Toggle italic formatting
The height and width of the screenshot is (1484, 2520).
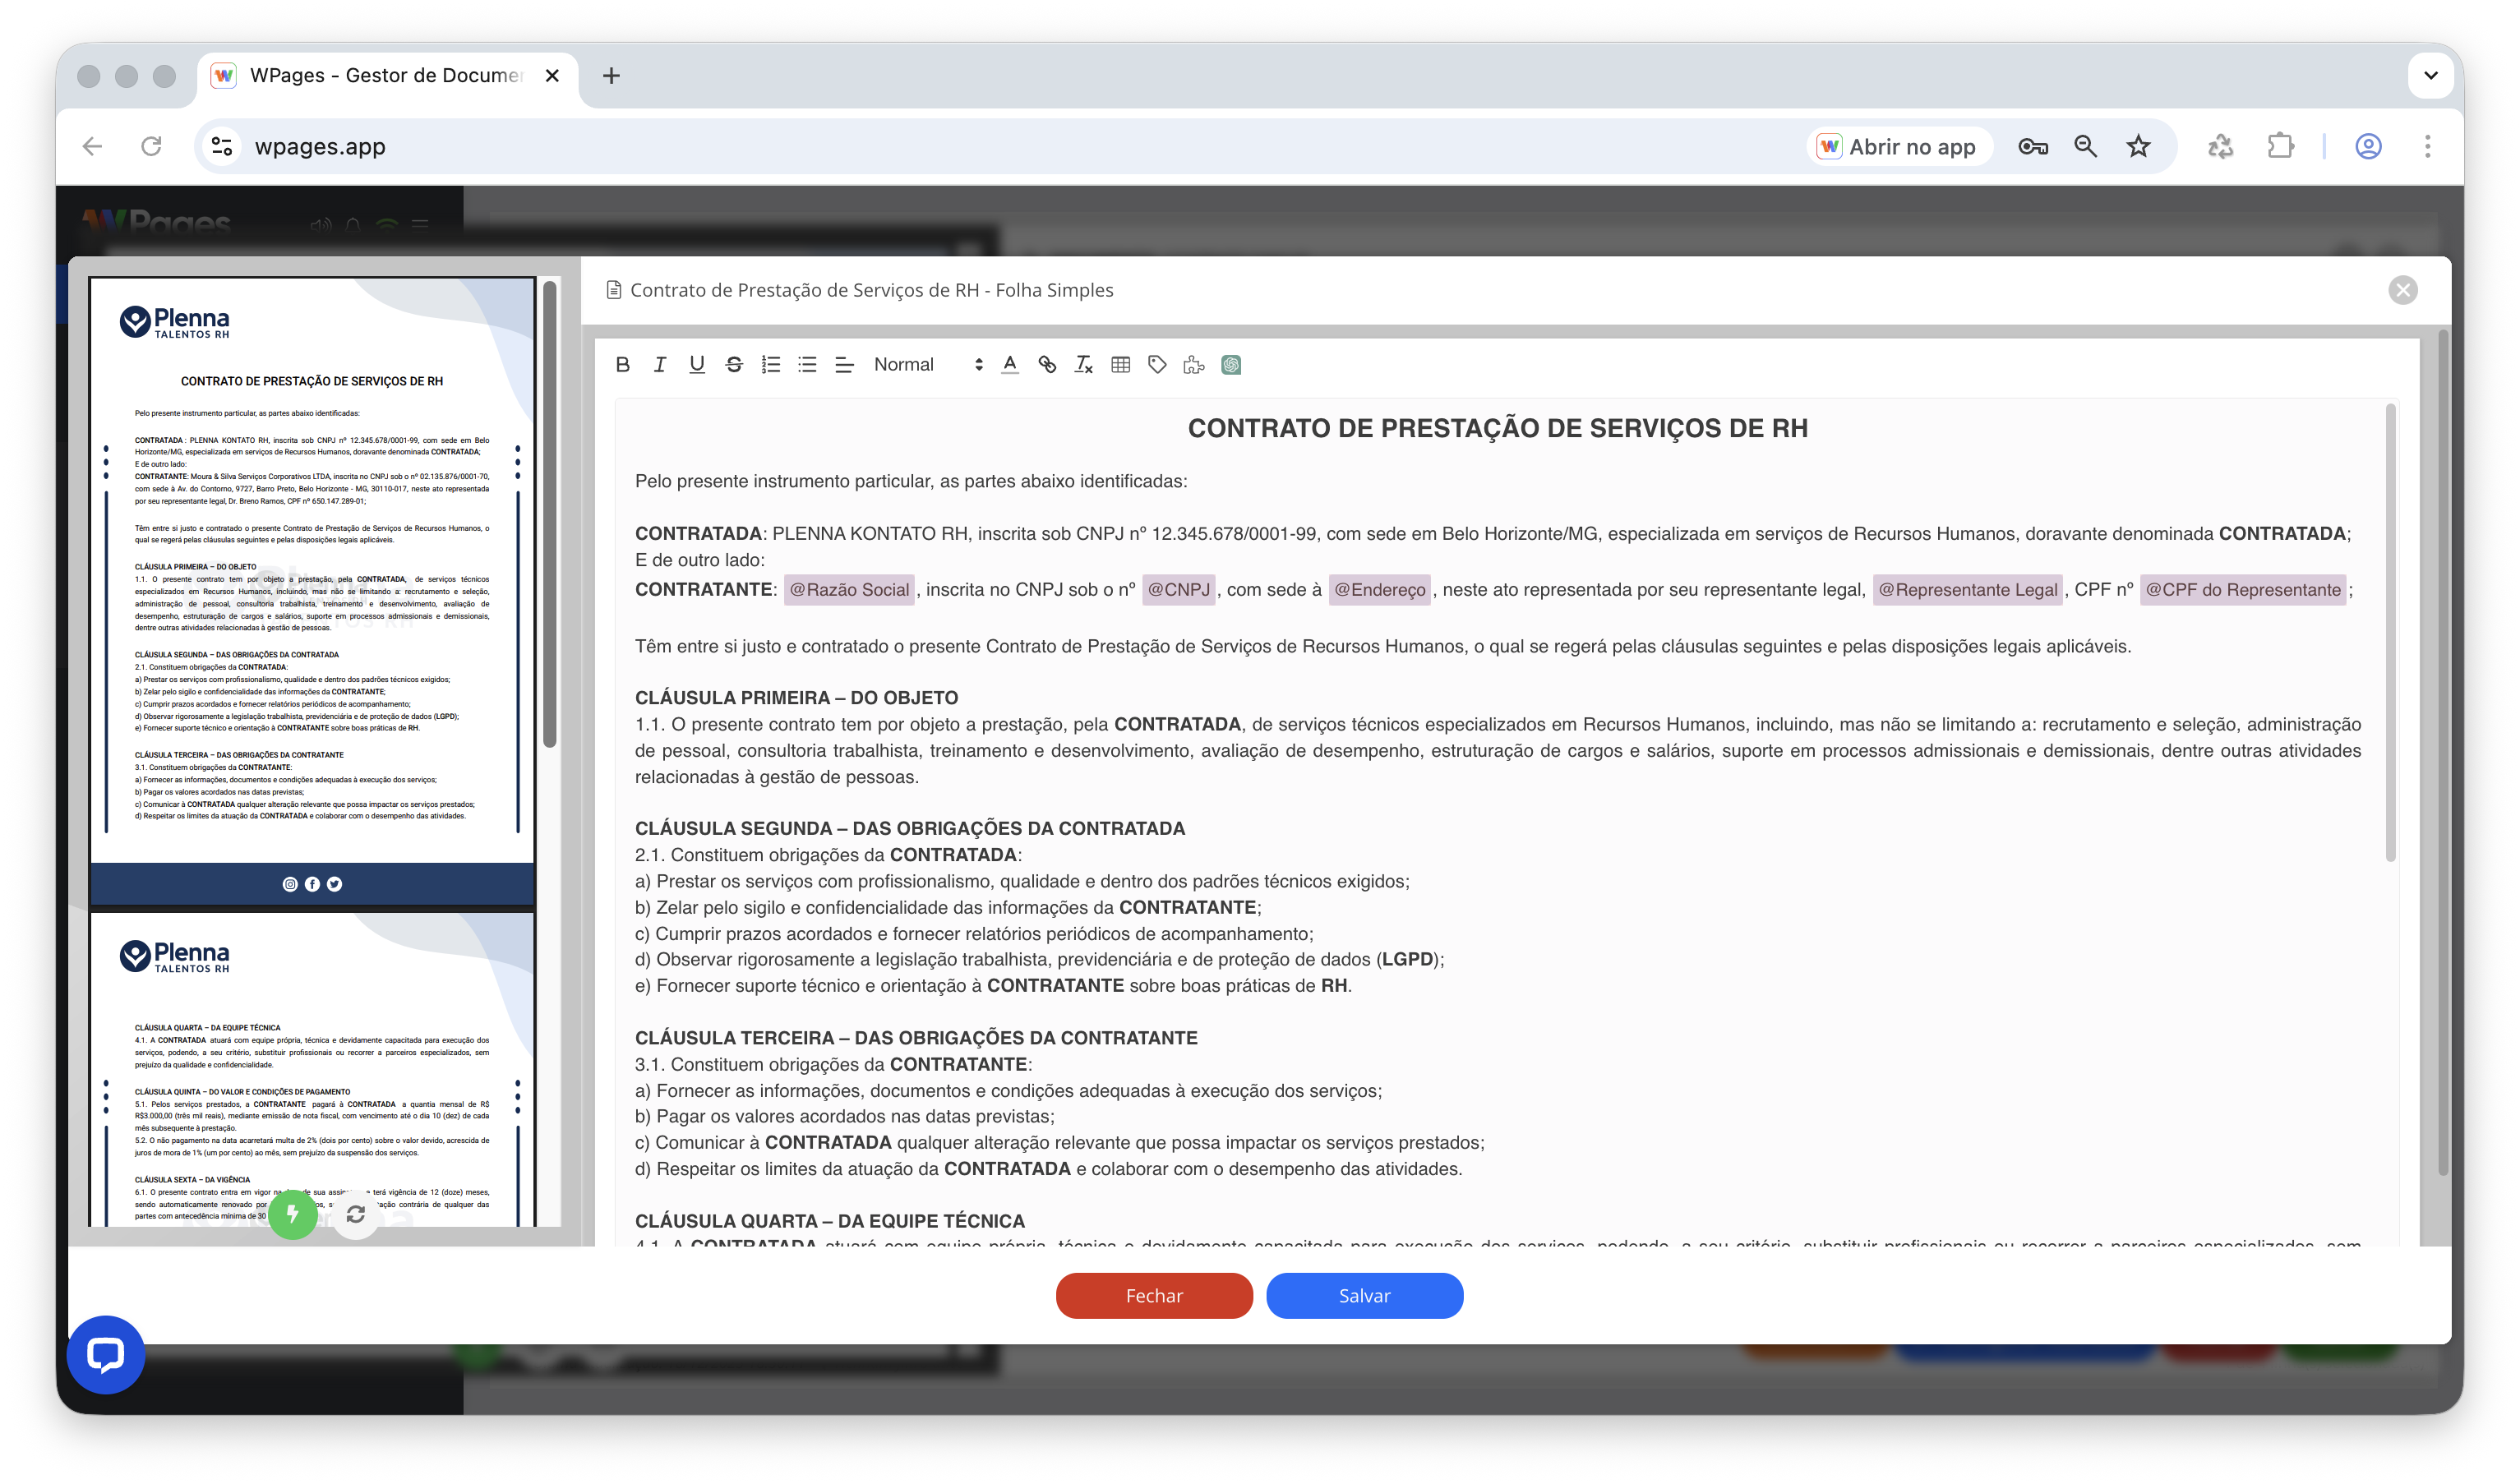coord(660,365)
